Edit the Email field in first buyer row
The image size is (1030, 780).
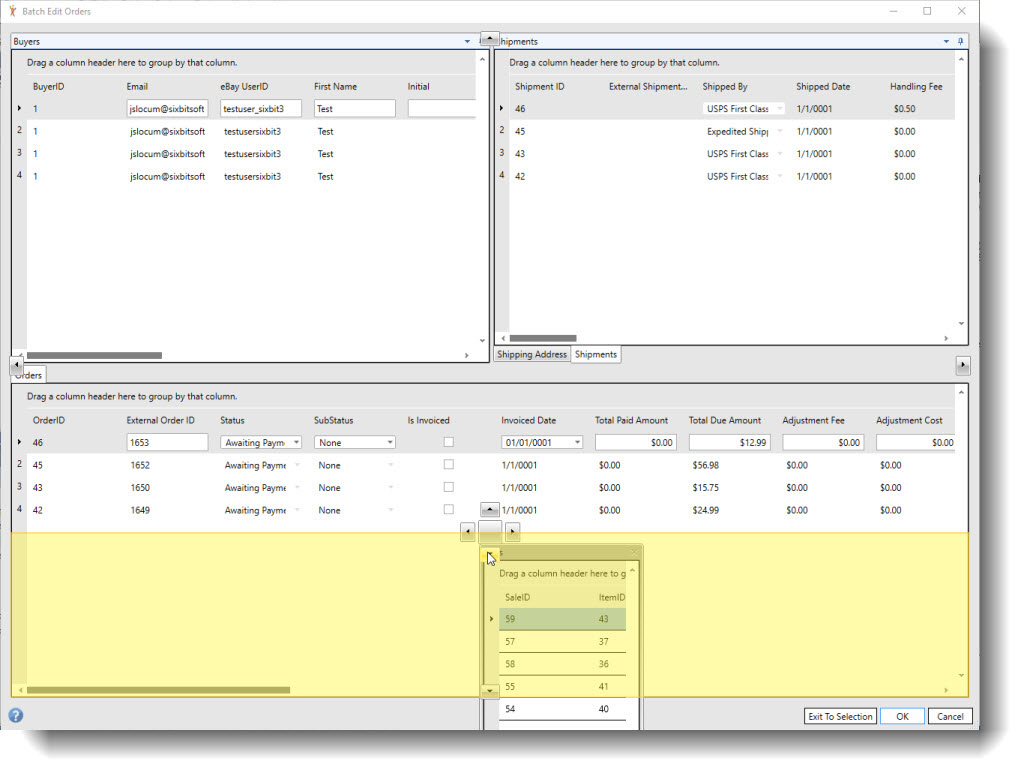pyautogui.click(x=168, y=108)
